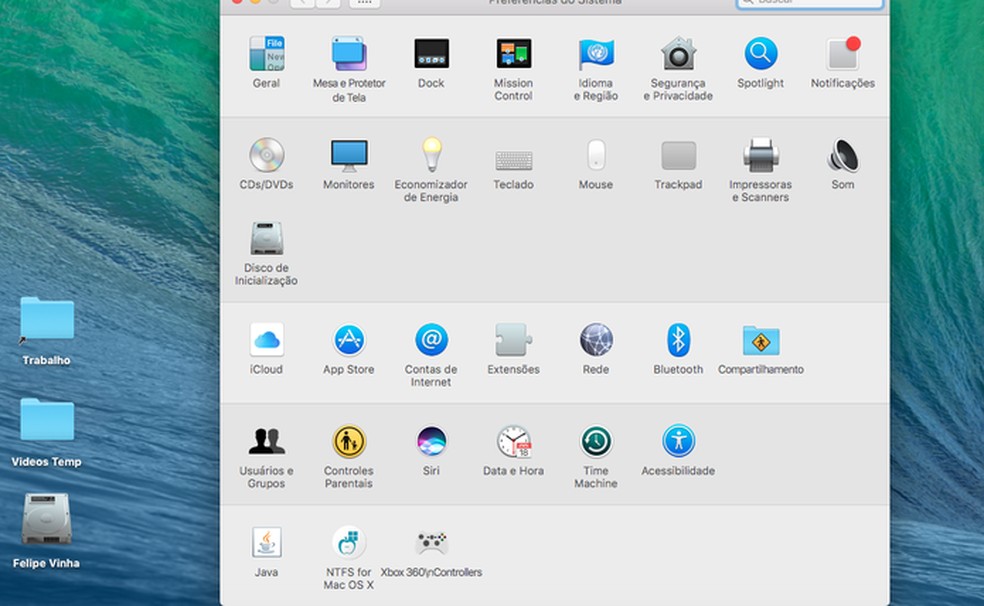Open iCloud preferences
This screenshot has width=984, height=606.
pyautogui.click(x=266, y=338)
